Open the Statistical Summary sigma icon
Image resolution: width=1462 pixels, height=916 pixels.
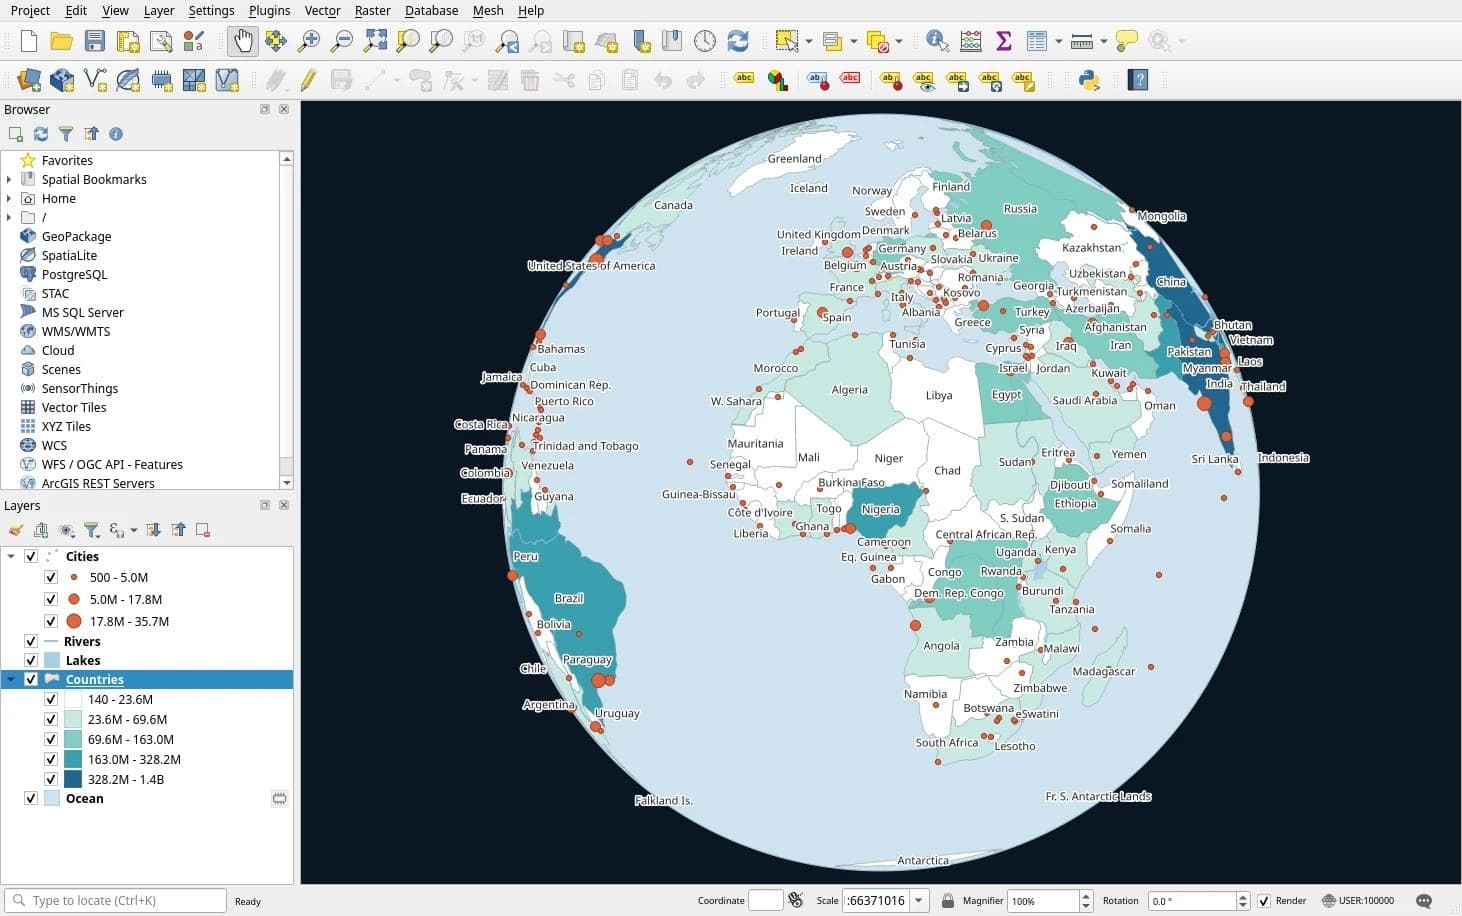(1004, 41)
